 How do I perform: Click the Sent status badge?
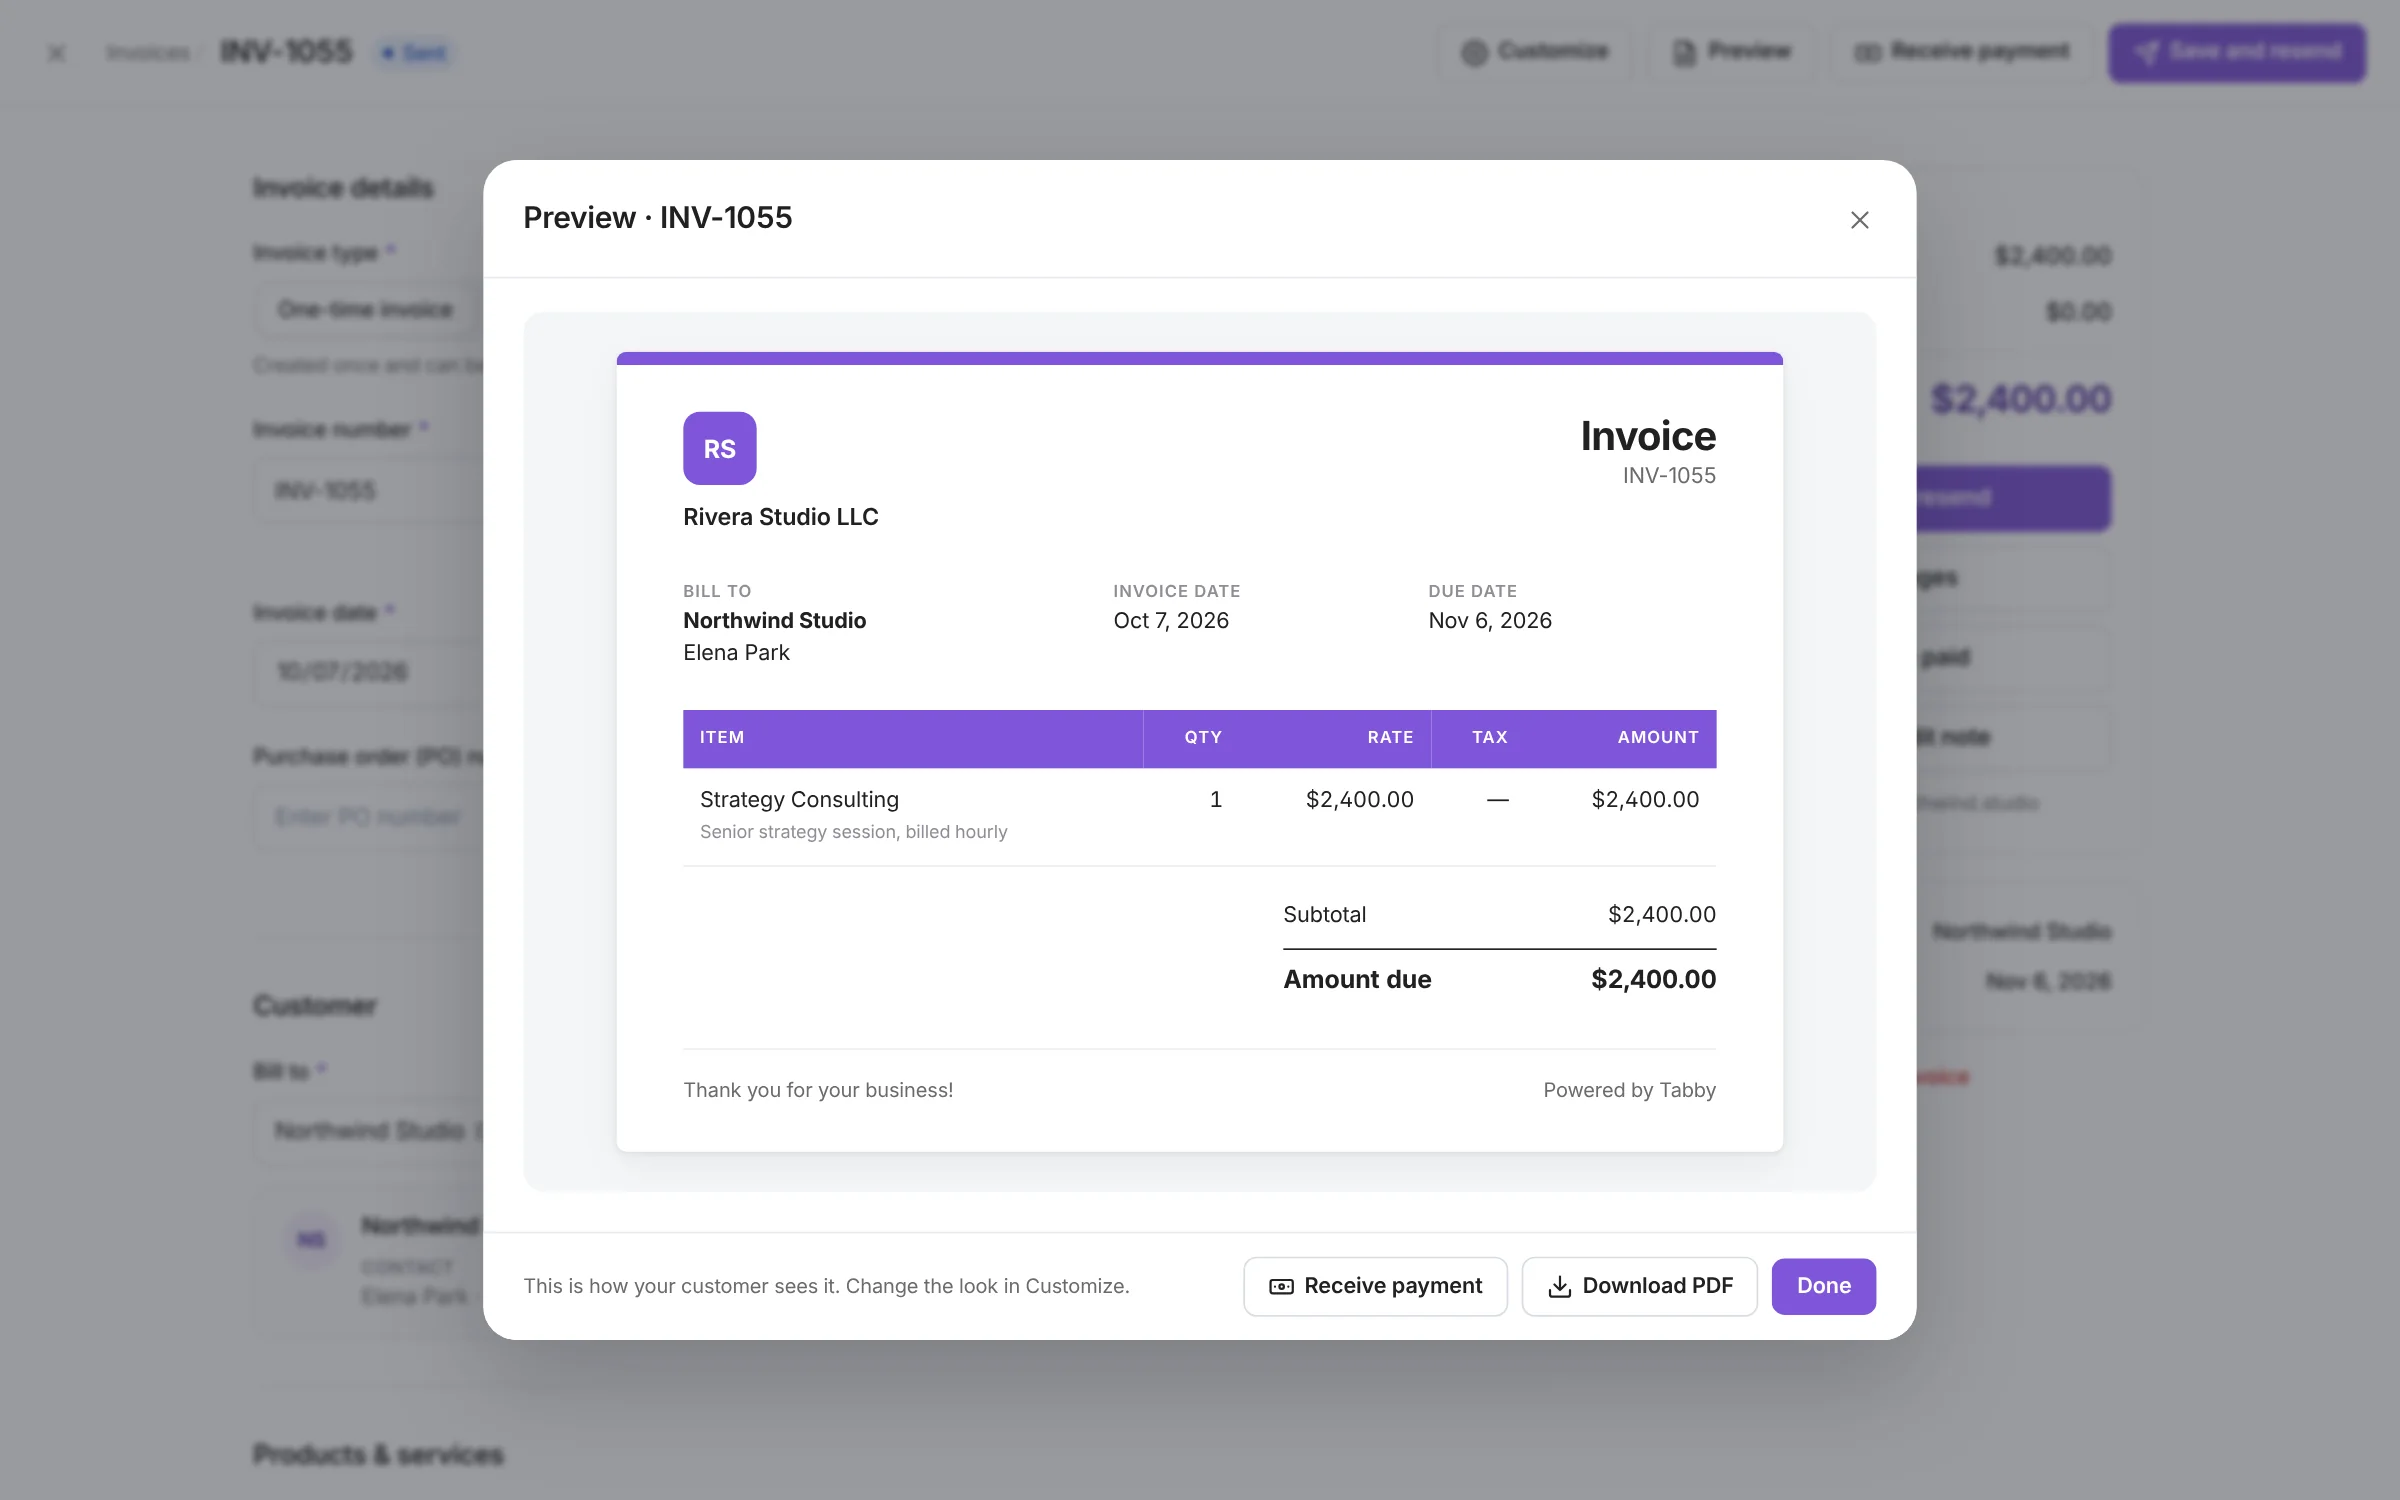(x=414, y=52)
